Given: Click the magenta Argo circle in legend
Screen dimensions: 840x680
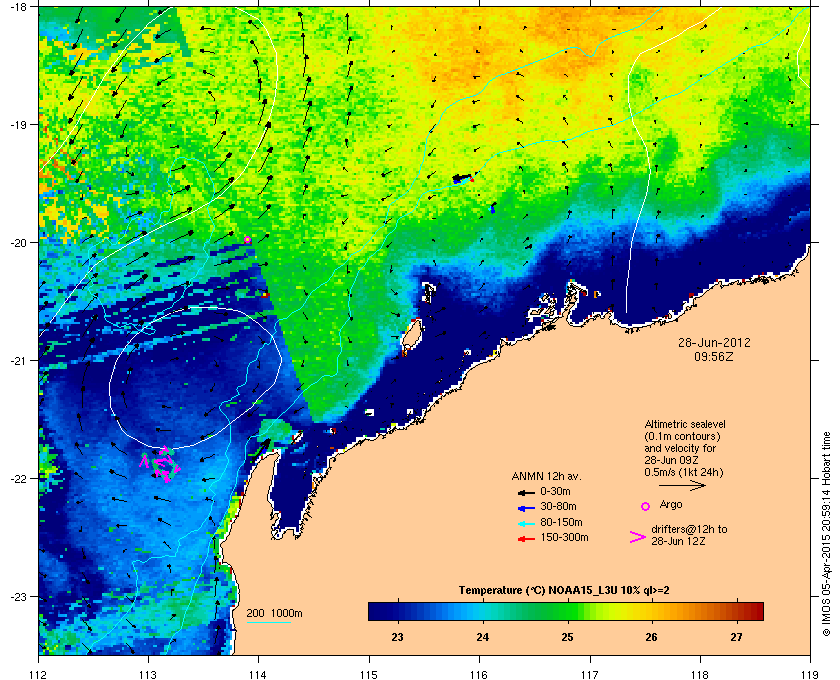Looking at the screenshot, I should point(646,506).
